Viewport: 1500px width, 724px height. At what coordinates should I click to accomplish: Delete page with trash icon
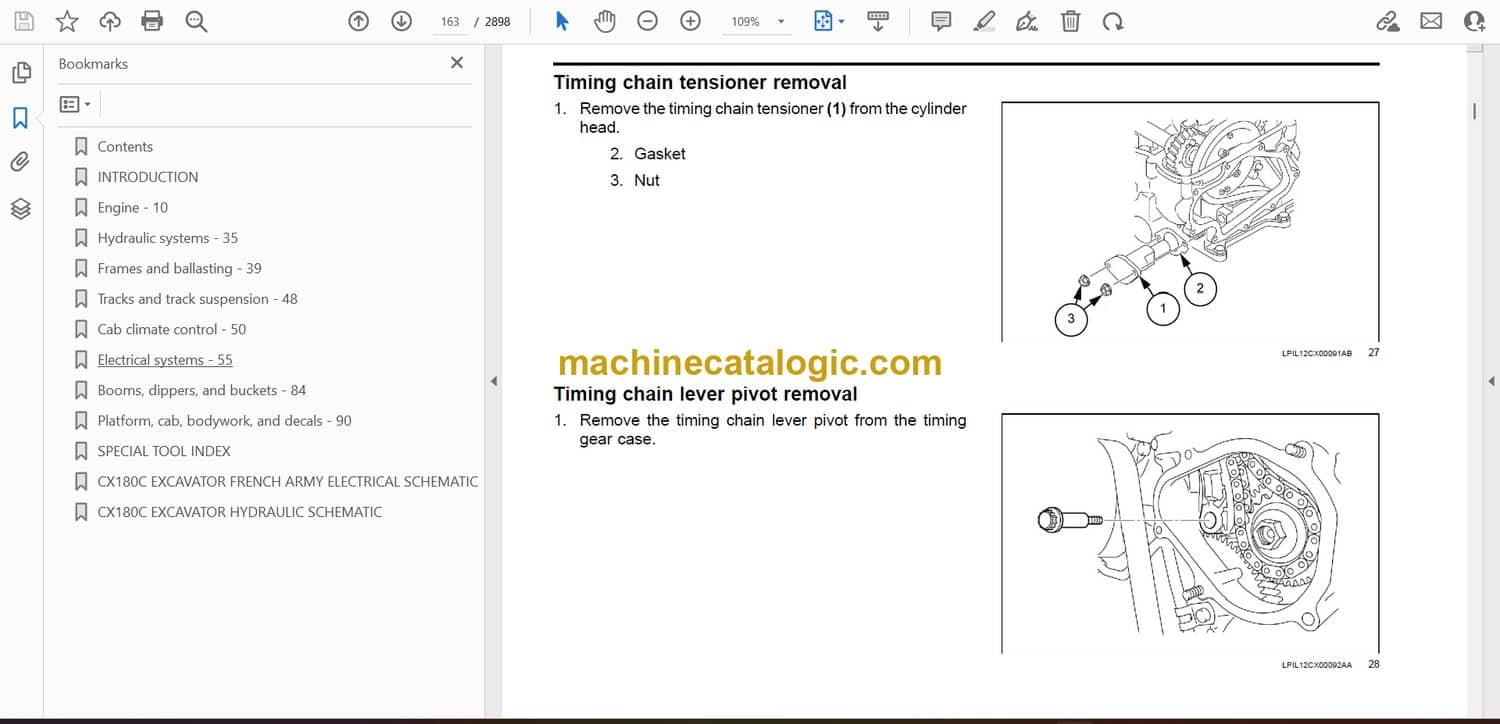1070,21
